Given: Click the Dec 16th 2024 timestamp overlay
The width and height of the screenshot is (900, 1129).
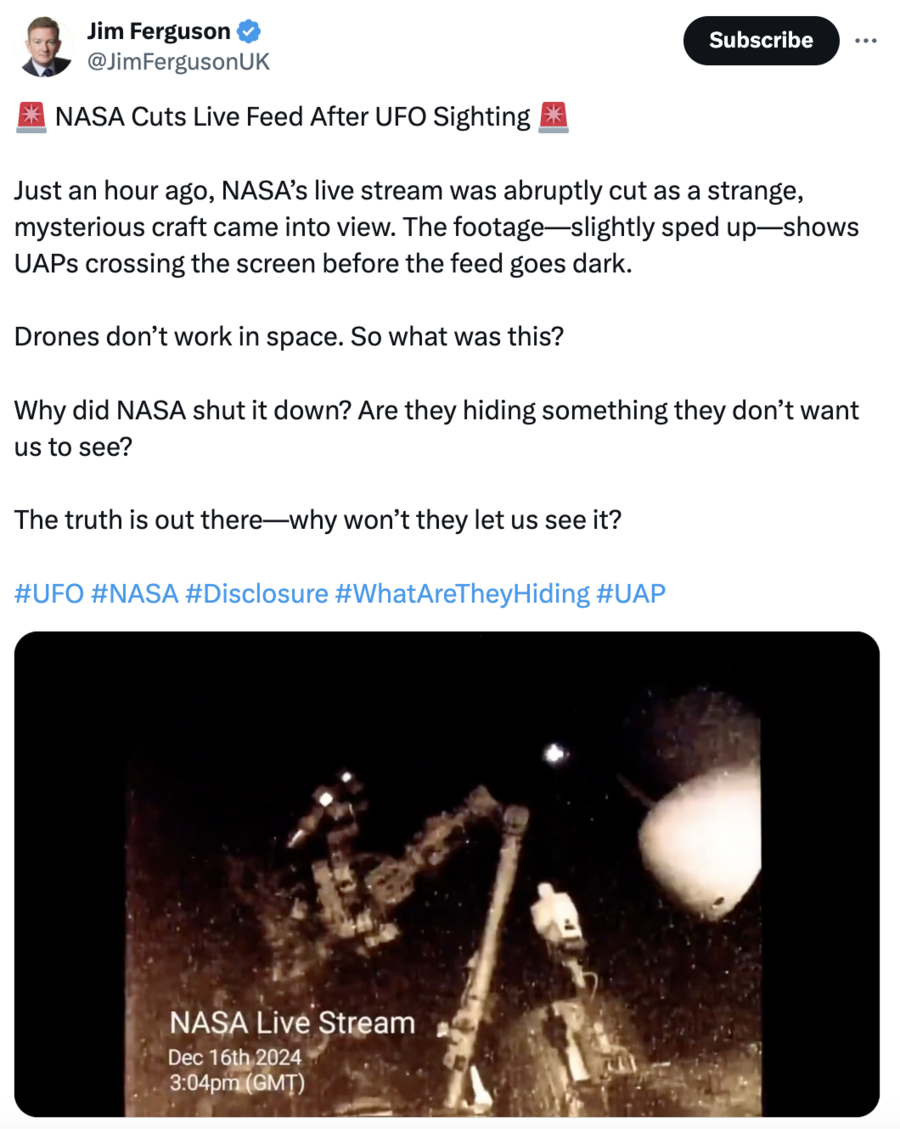Looking at the screenshot, I should (235, 1056).
